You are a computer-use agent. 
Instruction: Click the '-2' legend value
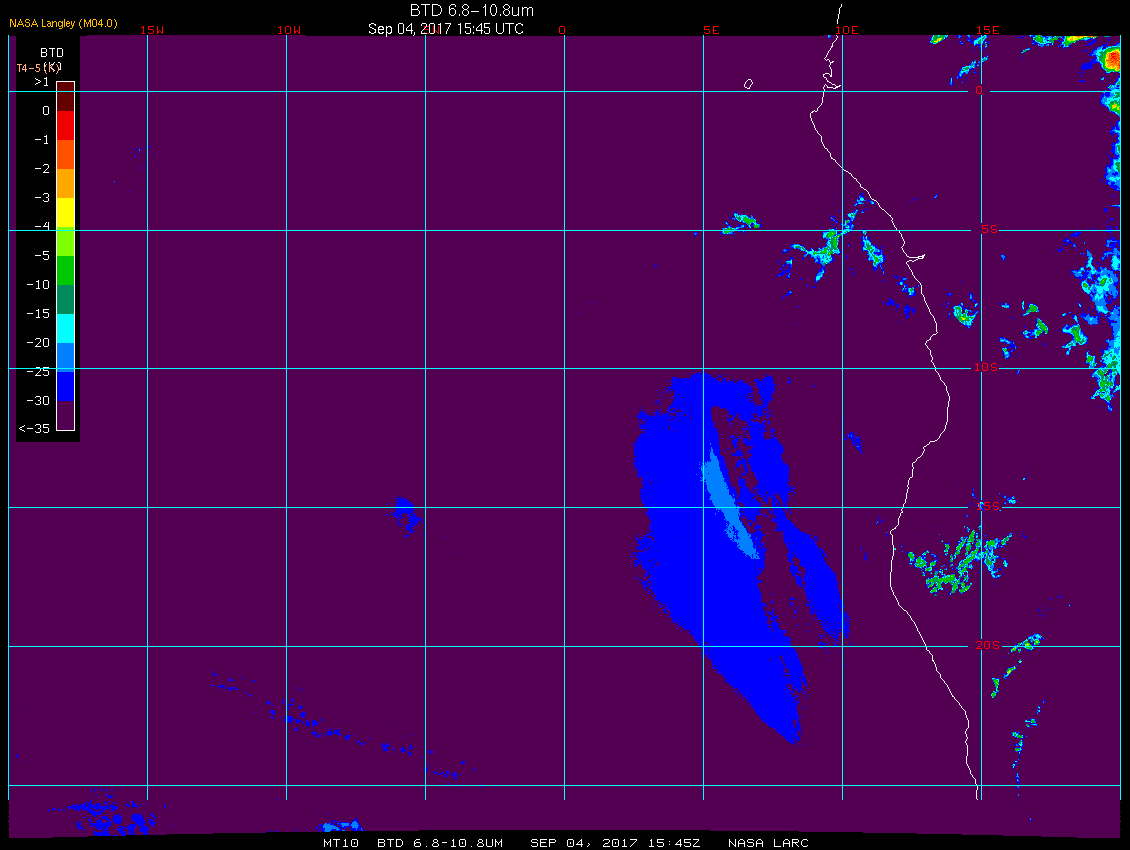(42, 169)
